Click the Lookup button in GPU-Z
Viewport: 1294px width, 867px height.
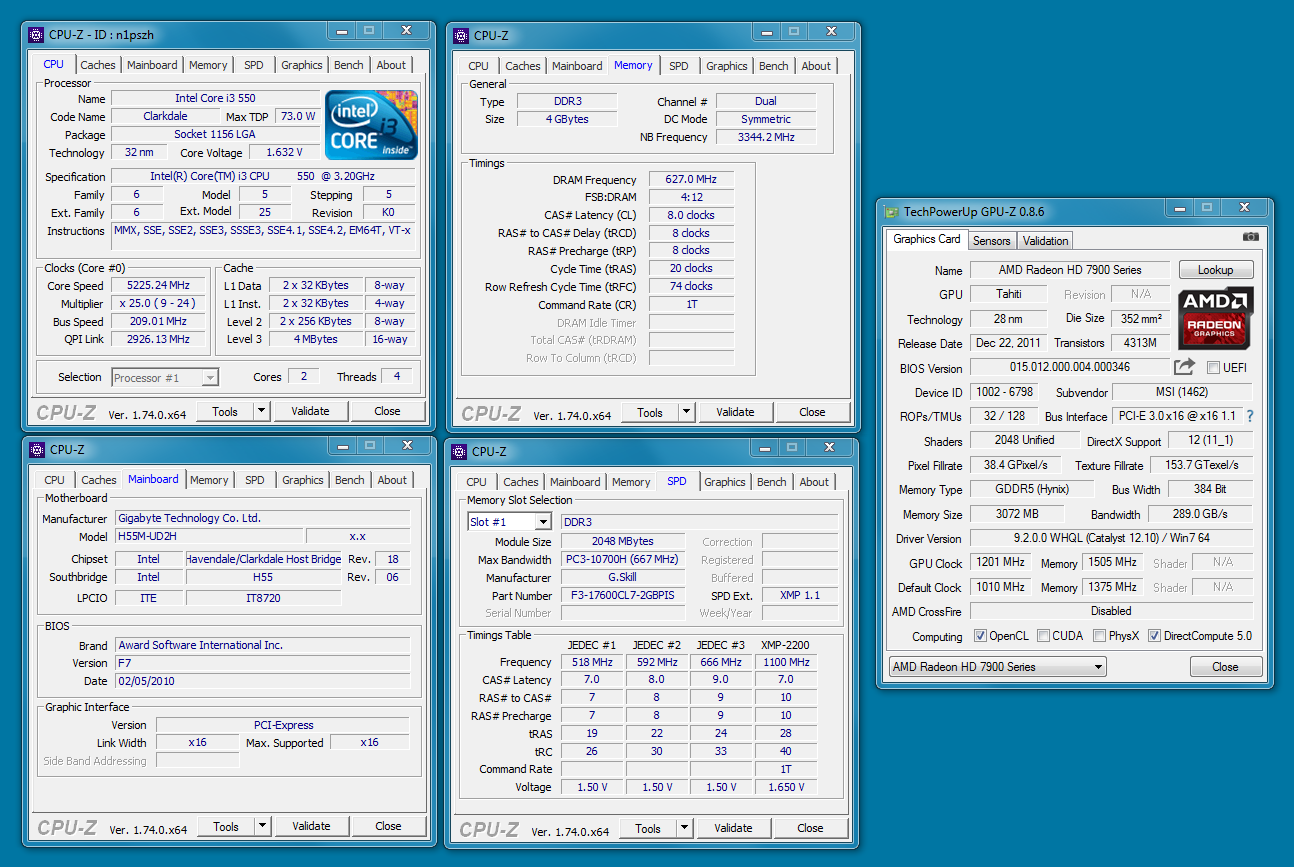tap(1216, 270)
